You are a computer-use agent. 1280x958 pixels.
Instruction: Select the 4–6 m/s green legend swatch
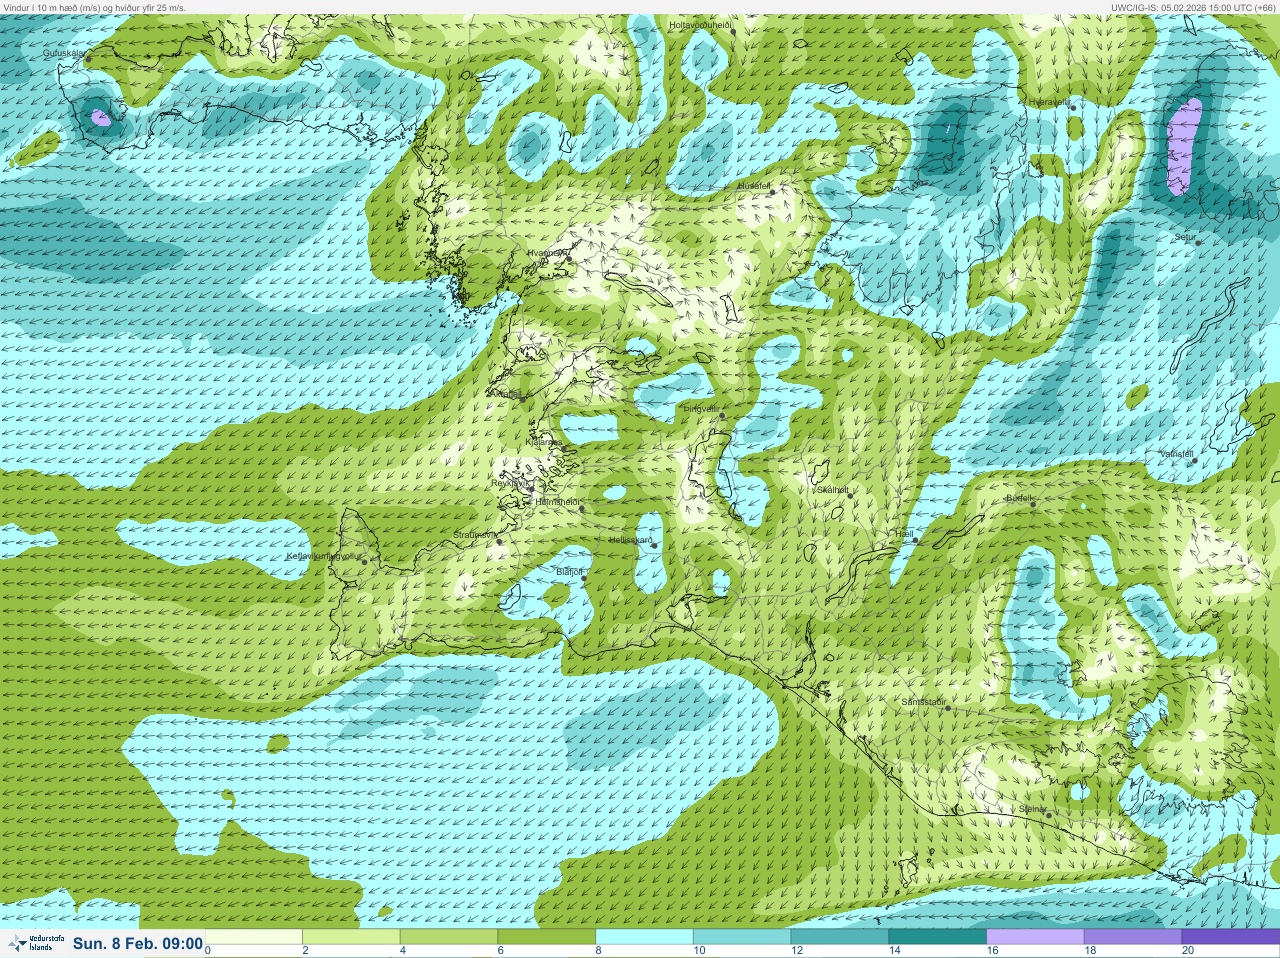(x=450, y=937)
